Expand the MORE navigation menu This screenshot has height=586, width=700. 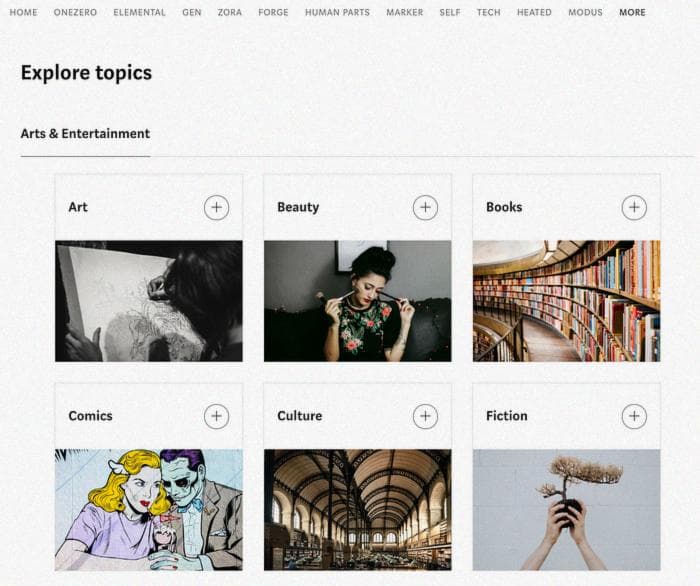(632, 12)
